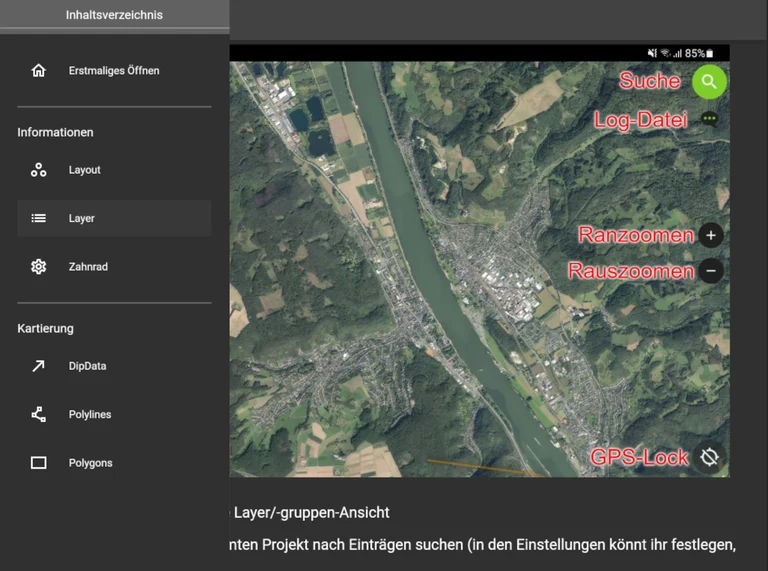Open the Polylines section
The height and width of the screenshot is (571, 768).
(x=90, y=414)
